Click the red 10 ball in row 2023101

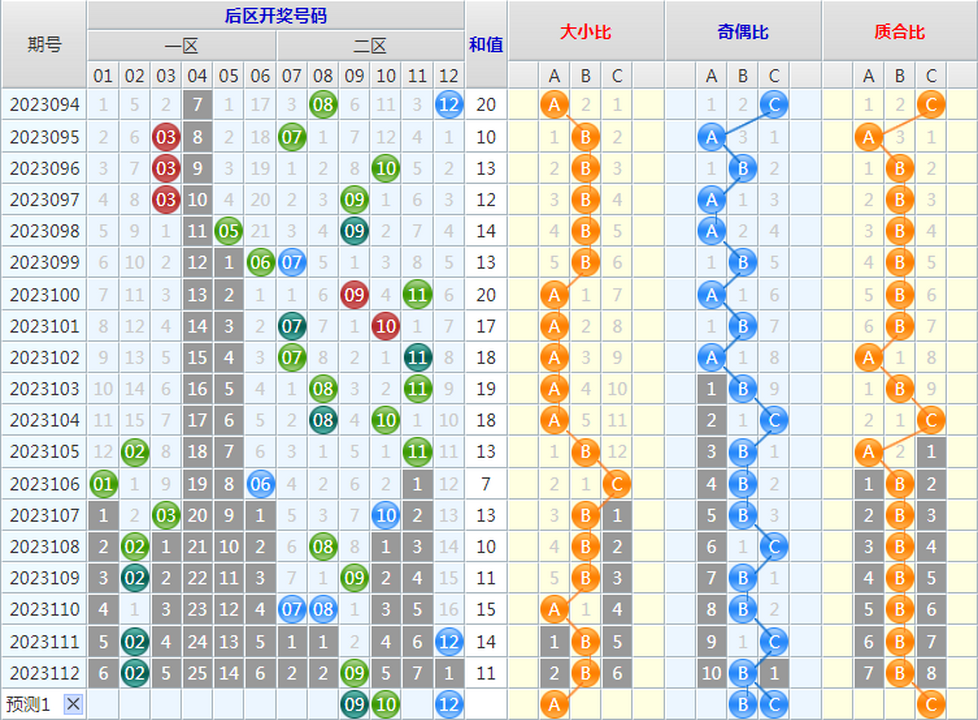[385, 326]
